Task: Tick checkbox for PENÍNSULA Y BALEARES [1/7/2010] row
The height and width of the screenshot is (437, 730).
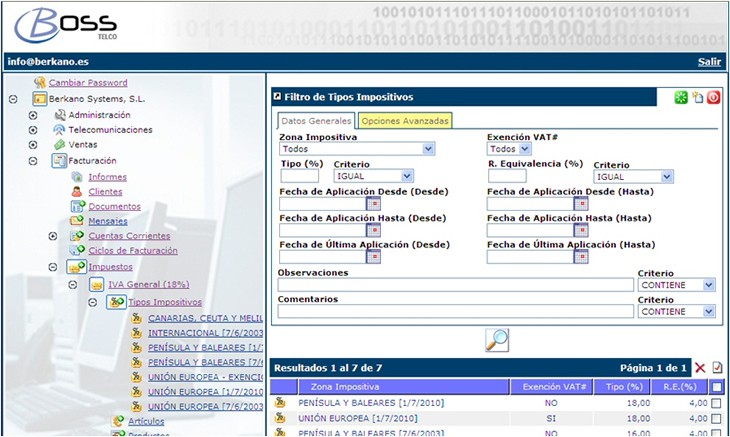Action: (715, 402)
